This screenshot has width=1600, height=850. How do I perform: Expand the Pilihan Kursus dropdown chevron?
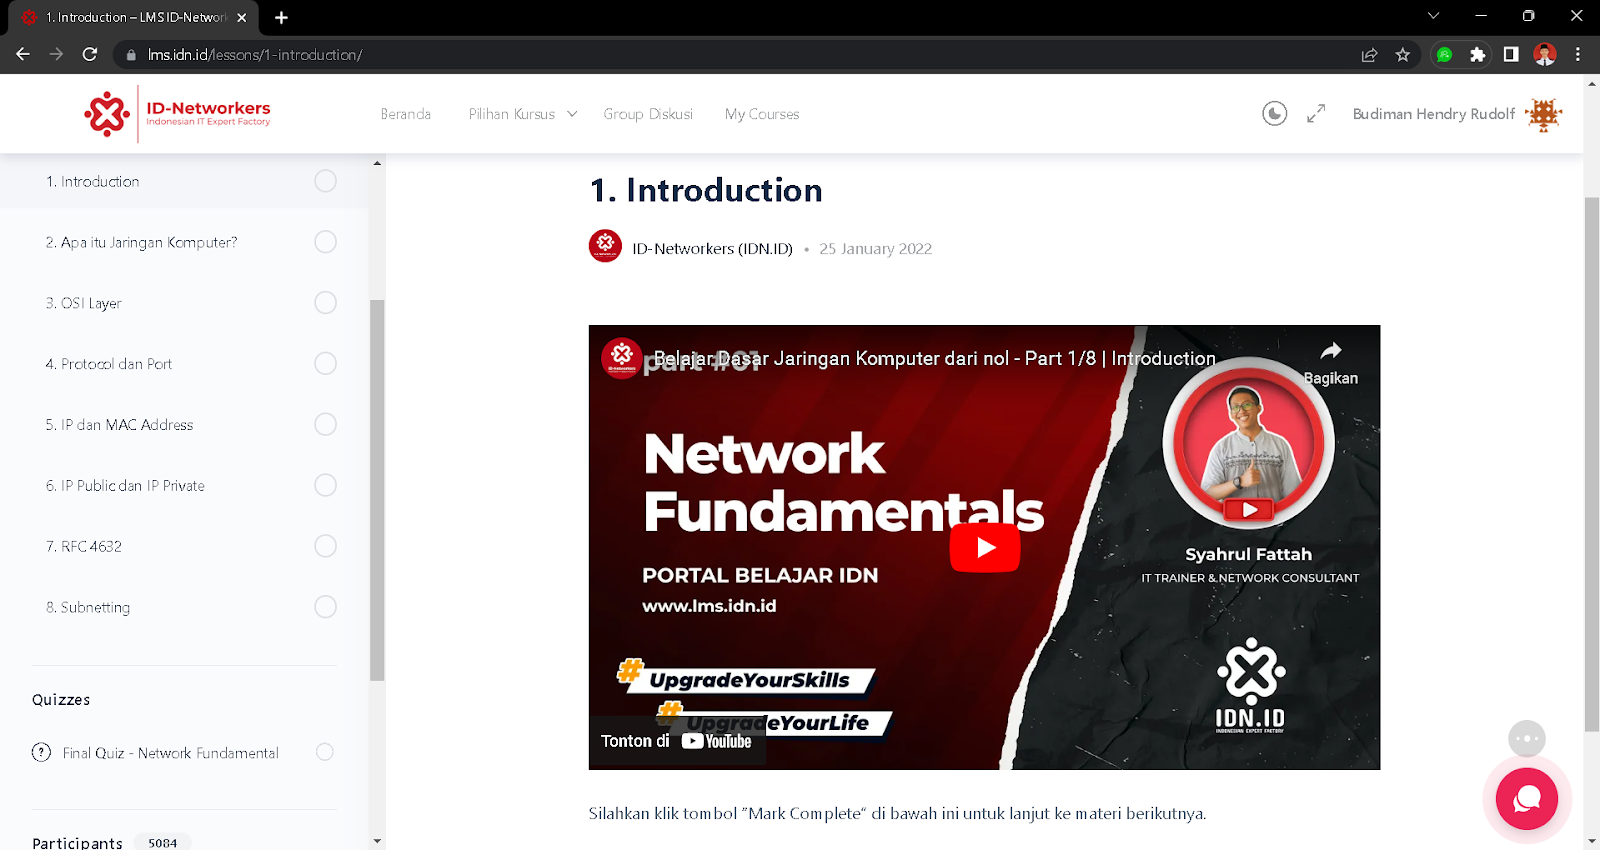[x=572, y=114]
